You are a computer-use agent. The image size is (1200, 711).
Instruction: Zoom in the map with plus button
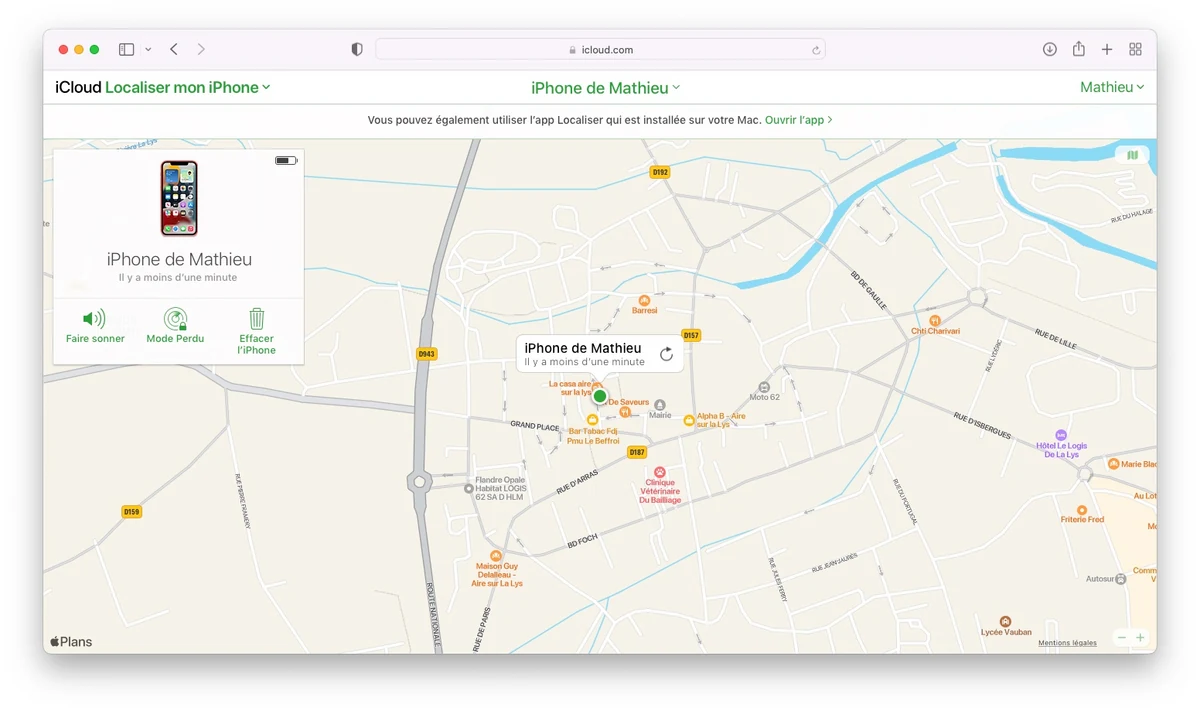[x=1140, y=638]
